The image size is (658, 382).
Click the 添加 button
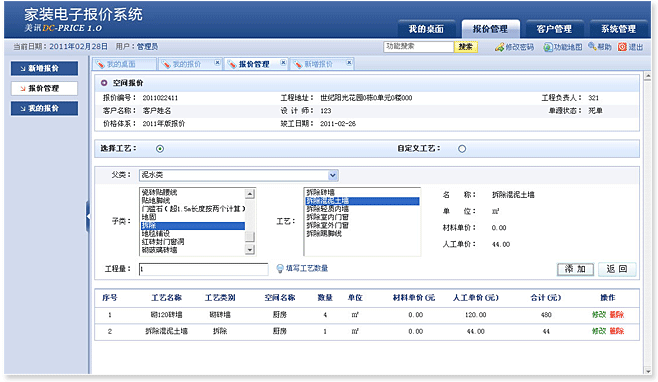pos(575,269)
